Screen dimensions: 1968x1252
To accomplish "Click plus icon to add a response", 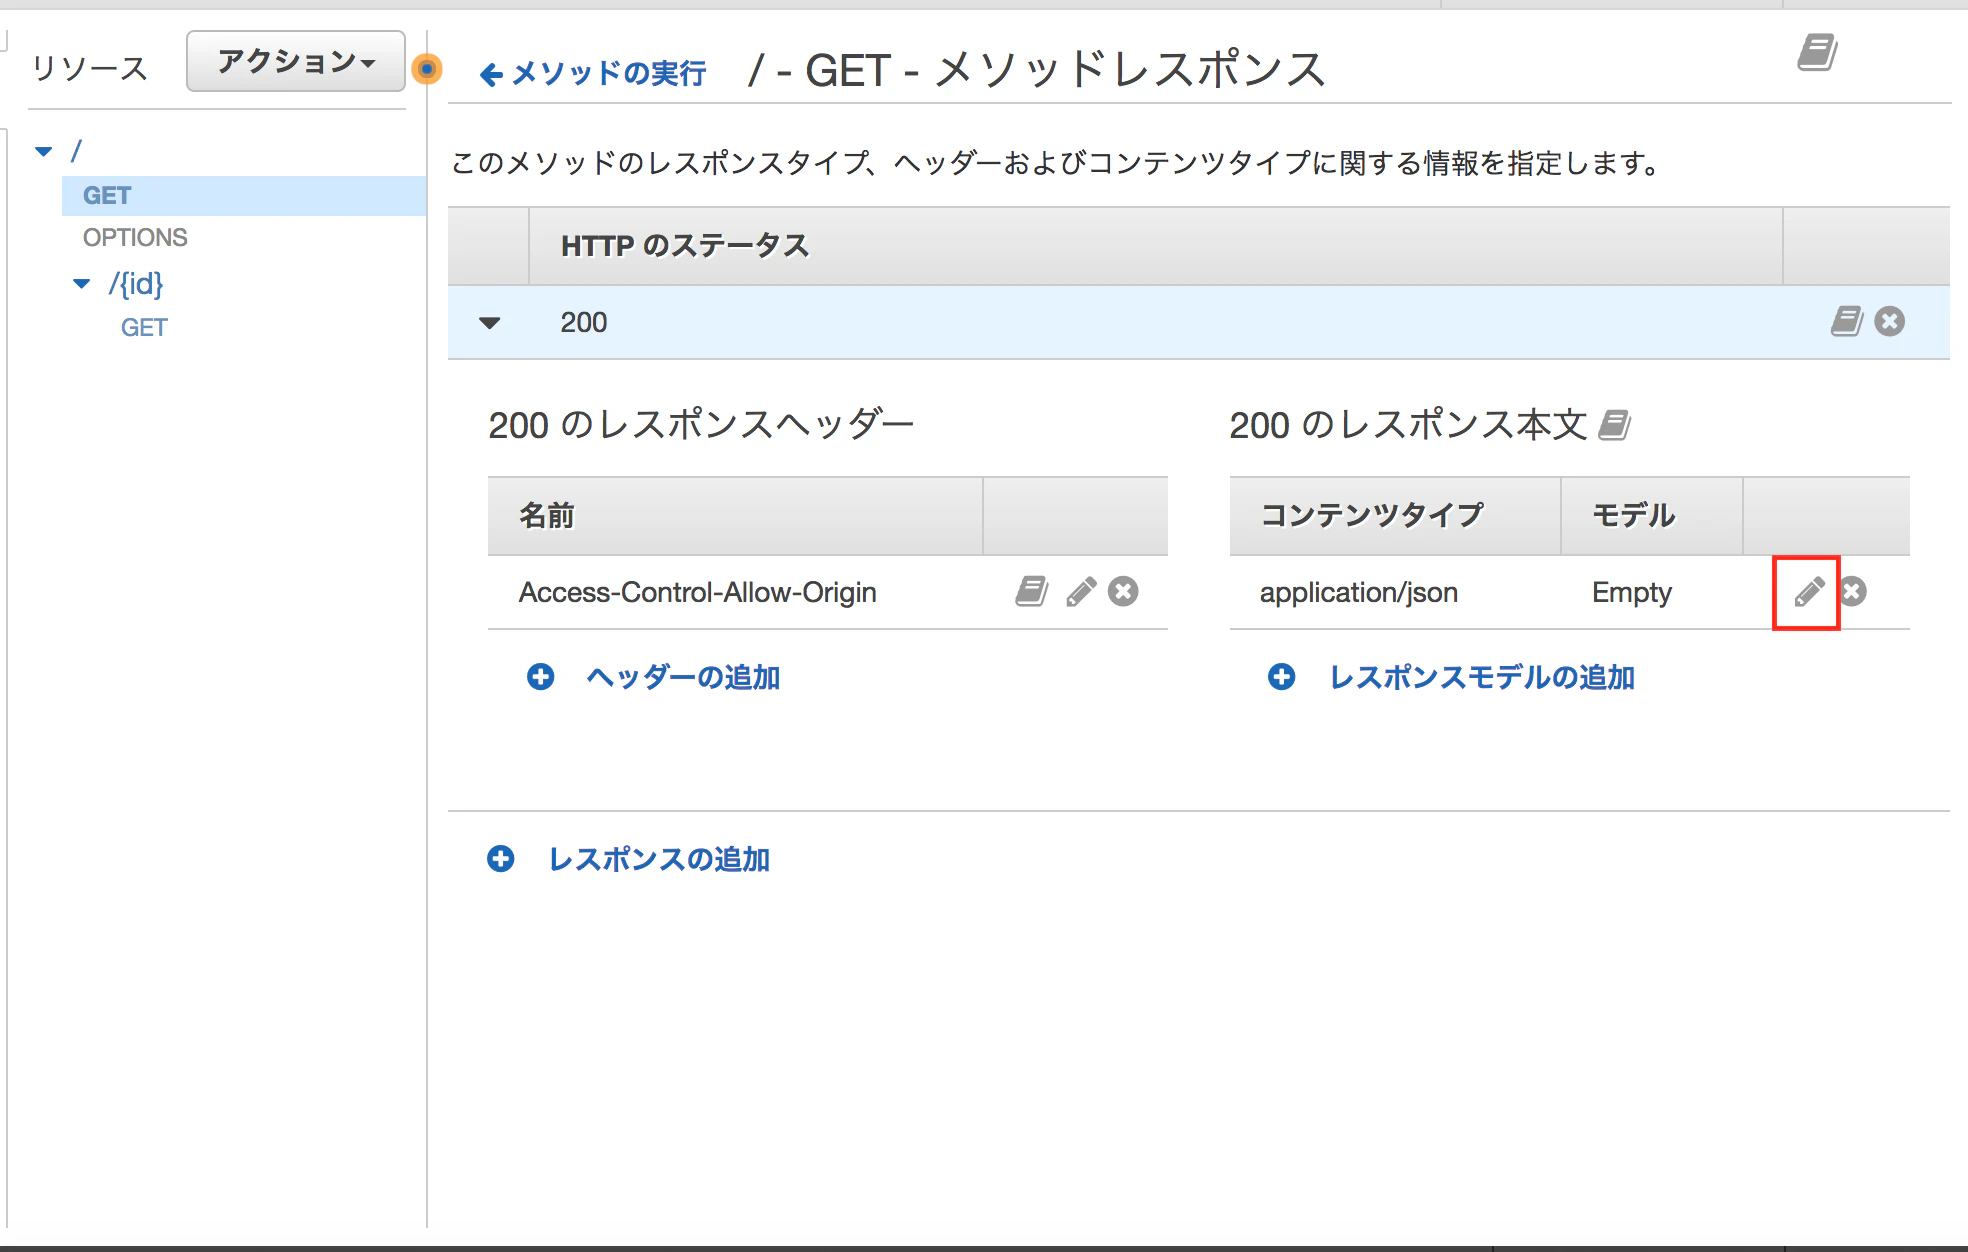I will pos(501,859).
